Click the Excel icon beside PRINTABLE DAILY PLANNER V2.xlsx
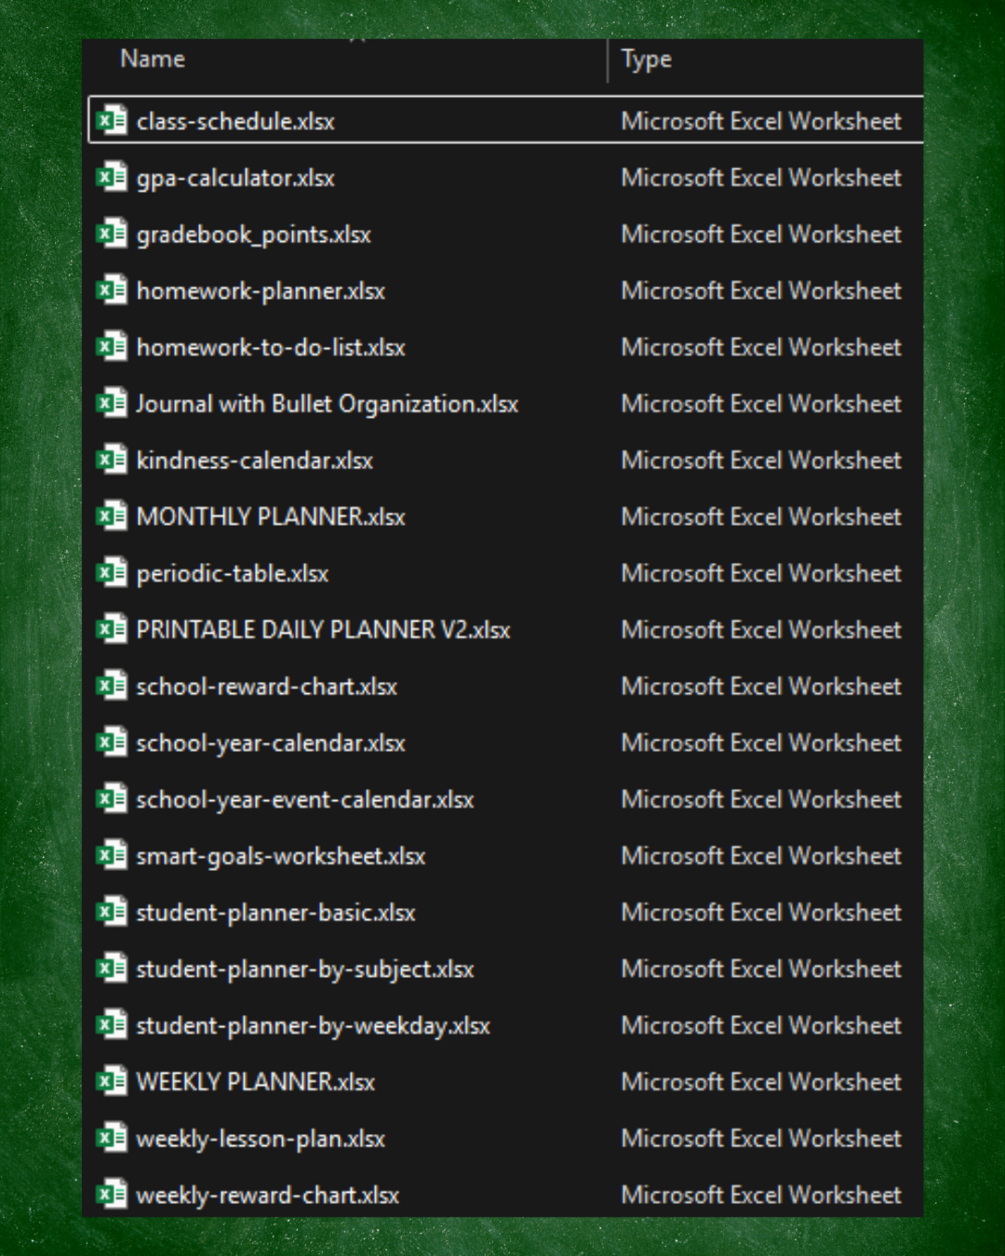This screenshot has width=1005, height=1256. click(x=111, y=630)
